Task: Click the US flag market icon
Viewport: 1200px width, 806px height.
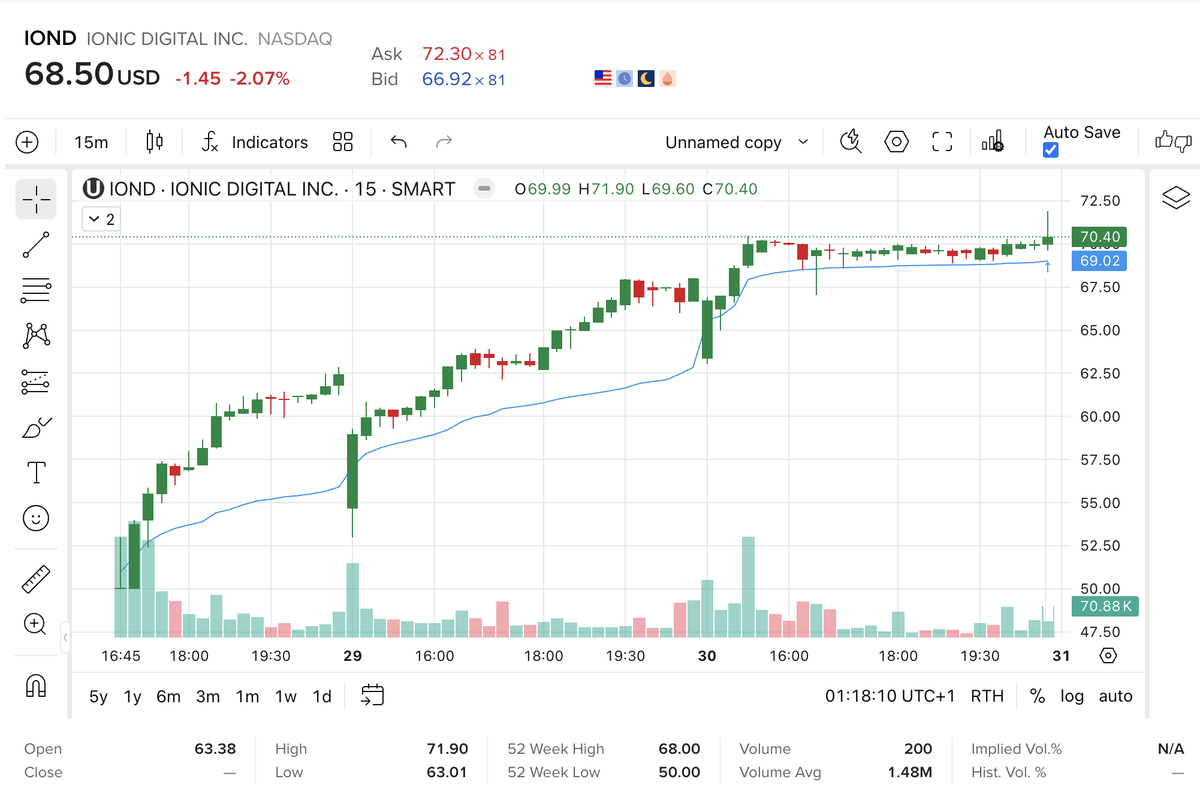Action: click(602, 78)
